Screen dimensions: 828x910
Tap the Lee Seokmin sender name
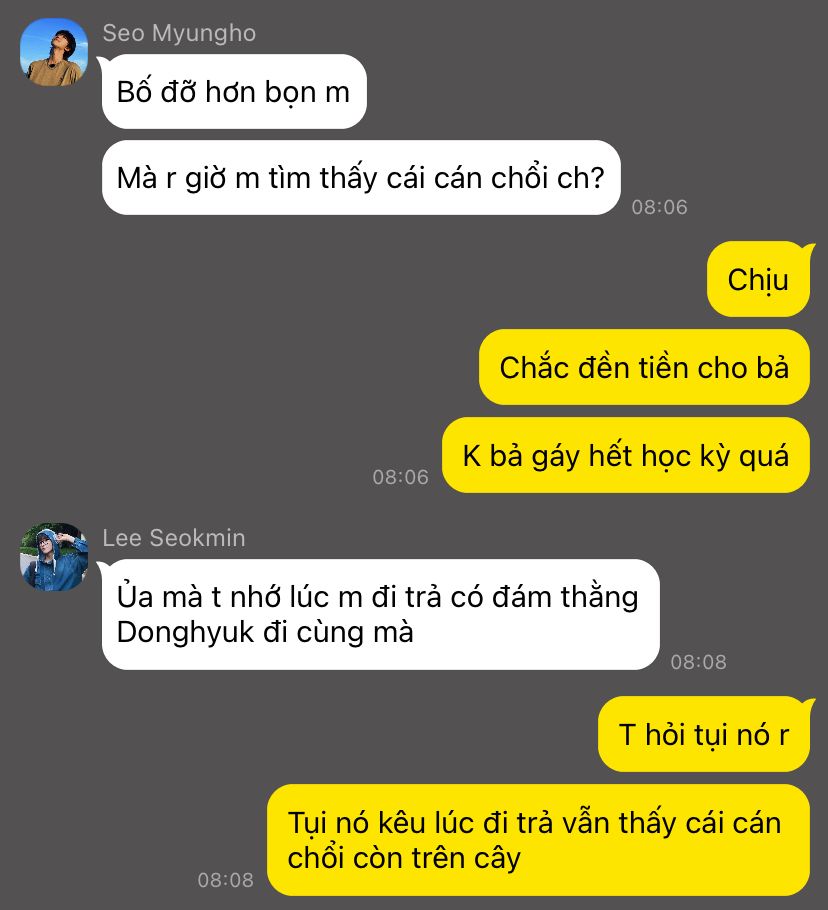point(174,538)
